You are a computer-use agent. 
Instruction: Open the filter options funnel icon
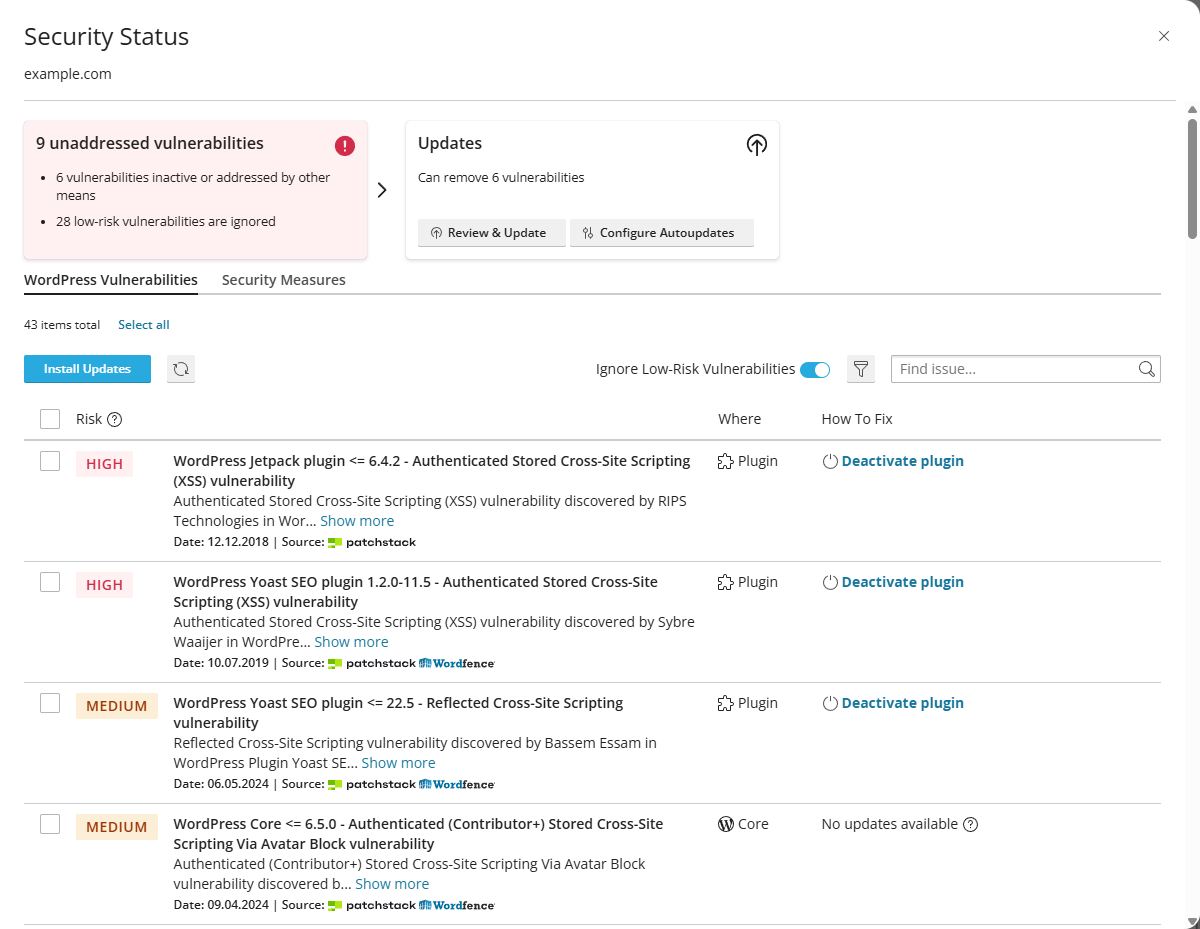tap(861, 369)
